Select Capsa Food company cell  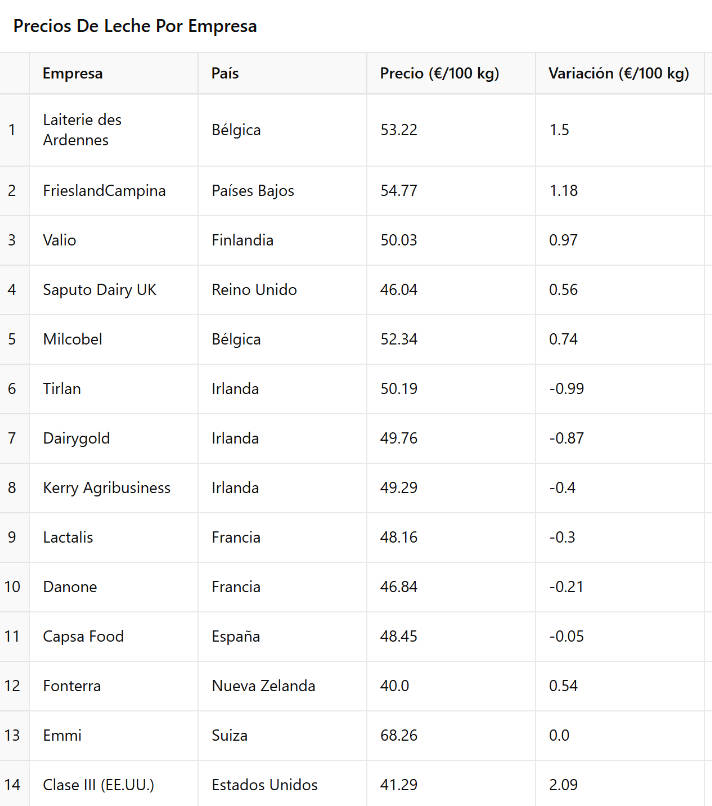114,636
